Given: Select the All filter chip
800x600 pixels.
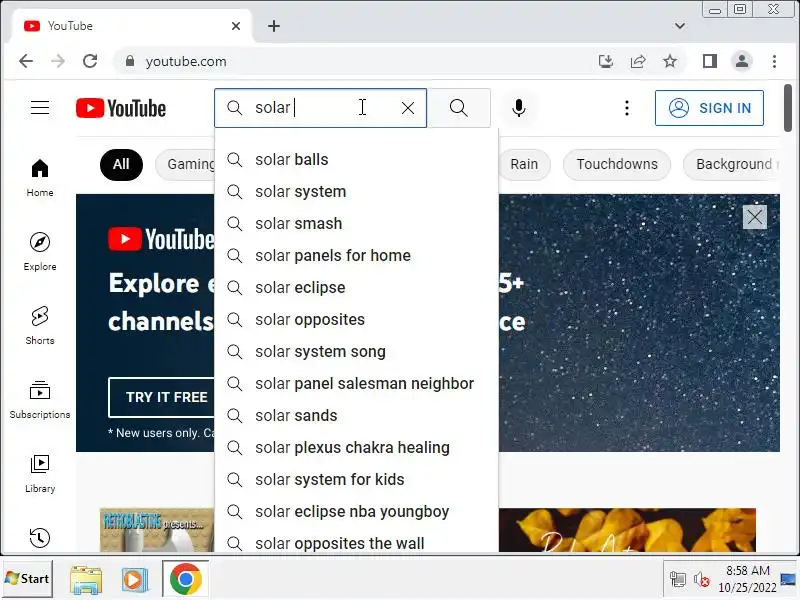Looking at the screenshot, I should pos(121,164).
